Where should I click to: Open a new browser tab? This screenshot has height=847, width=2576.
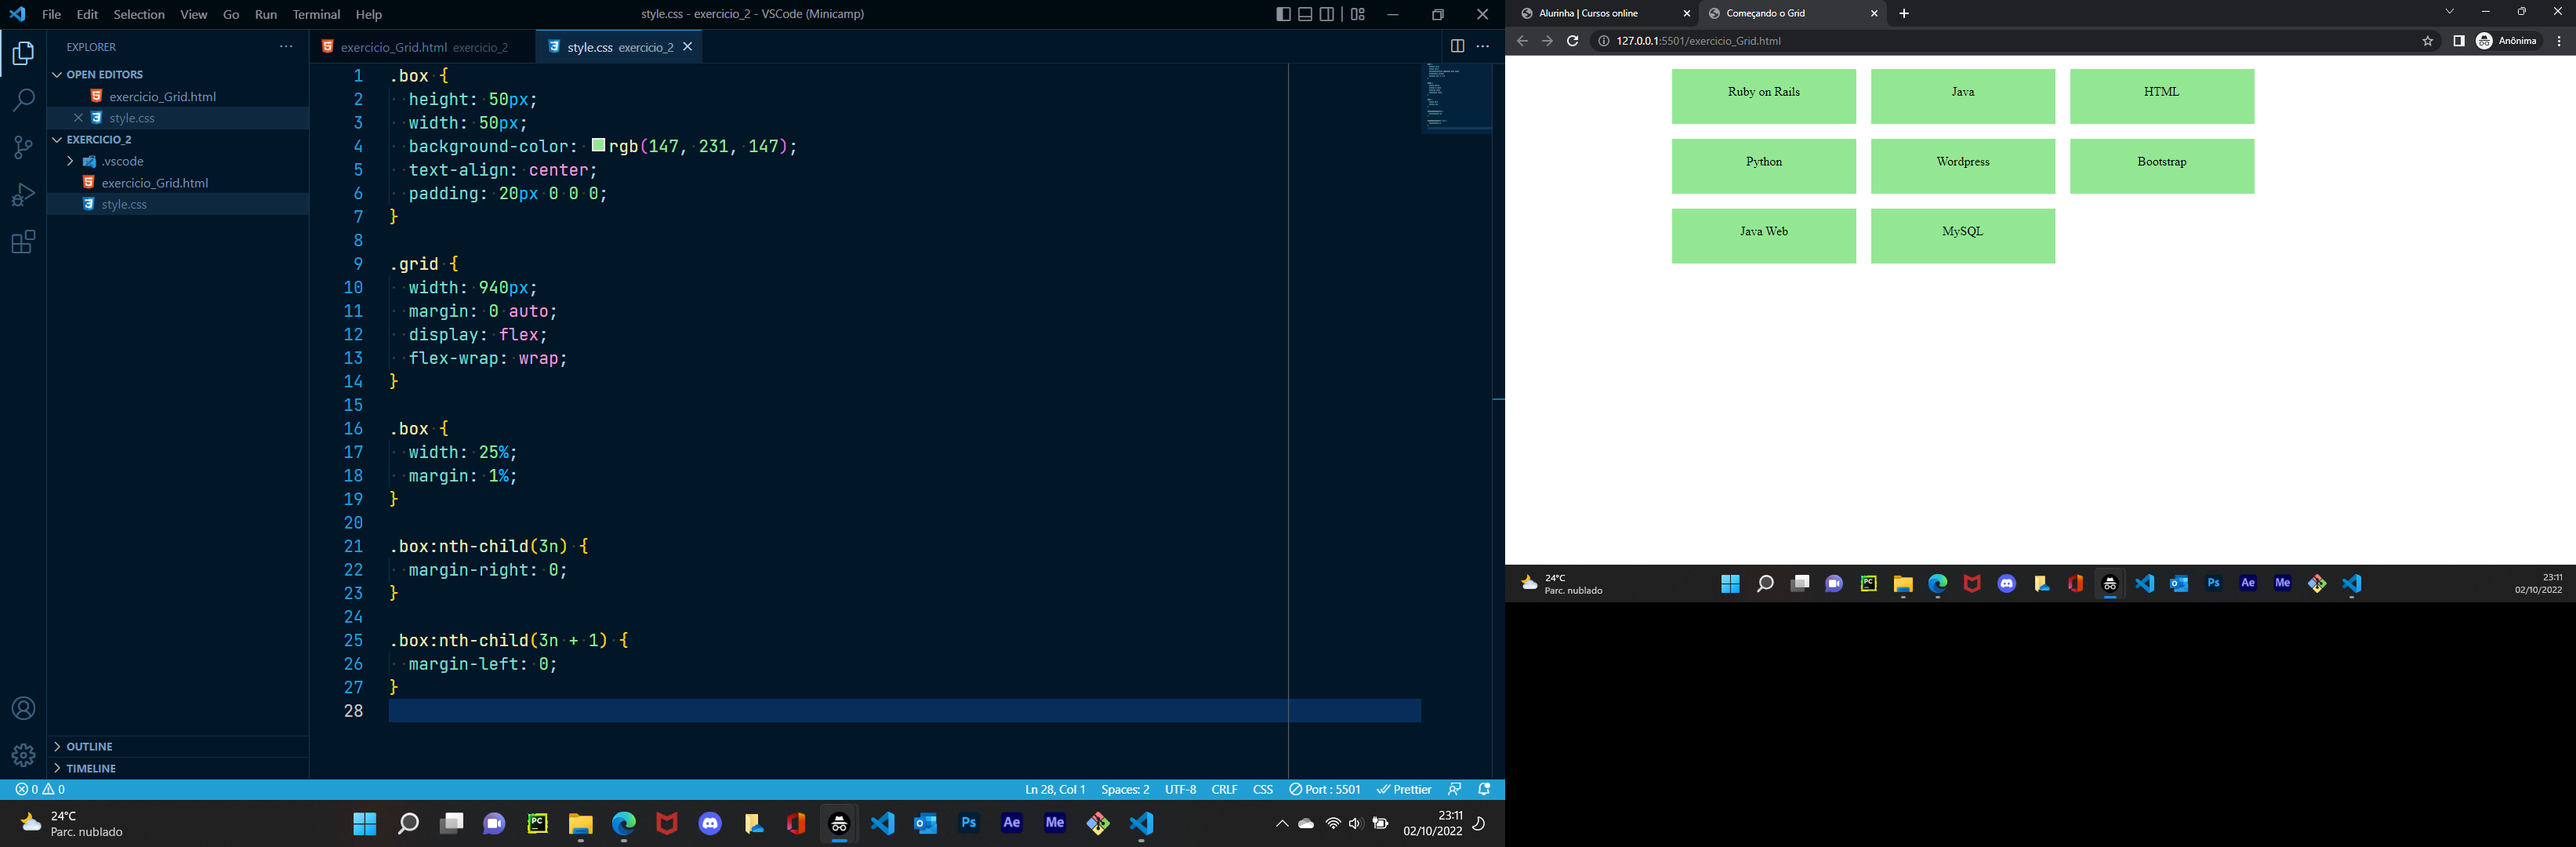(1904, 14)
